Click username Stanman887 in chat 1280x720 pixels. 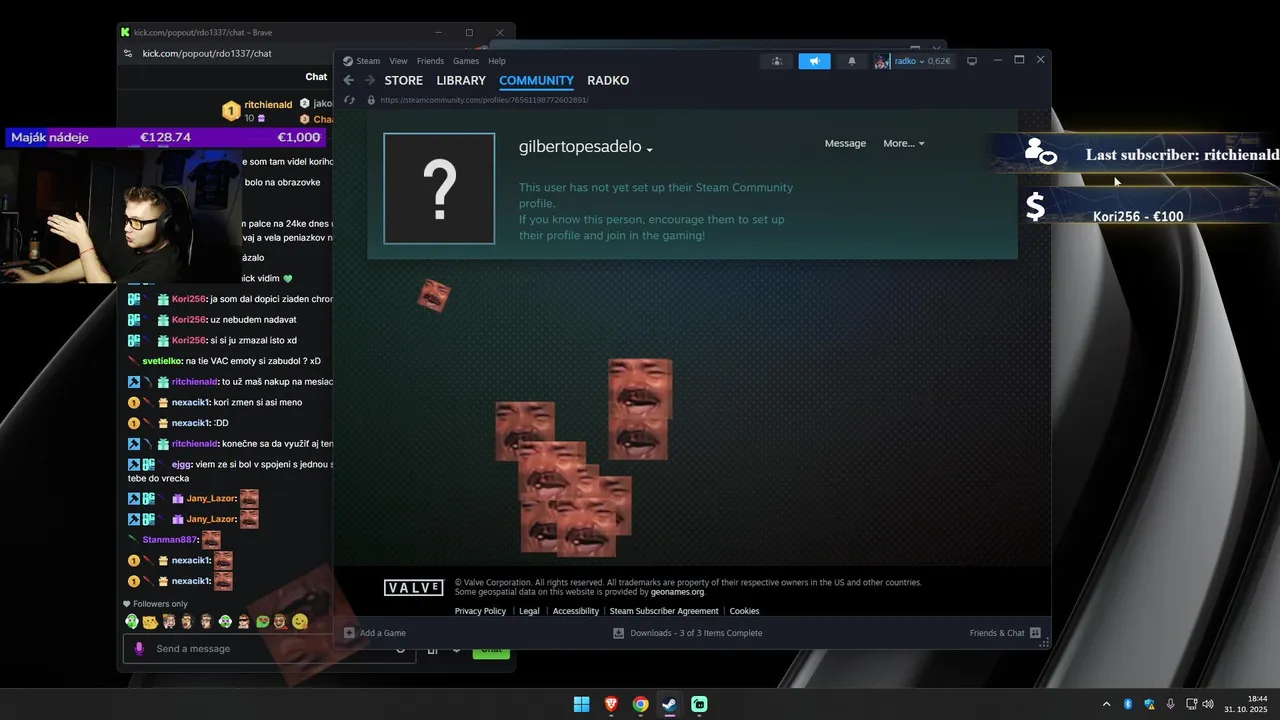(x=170, y=540)
